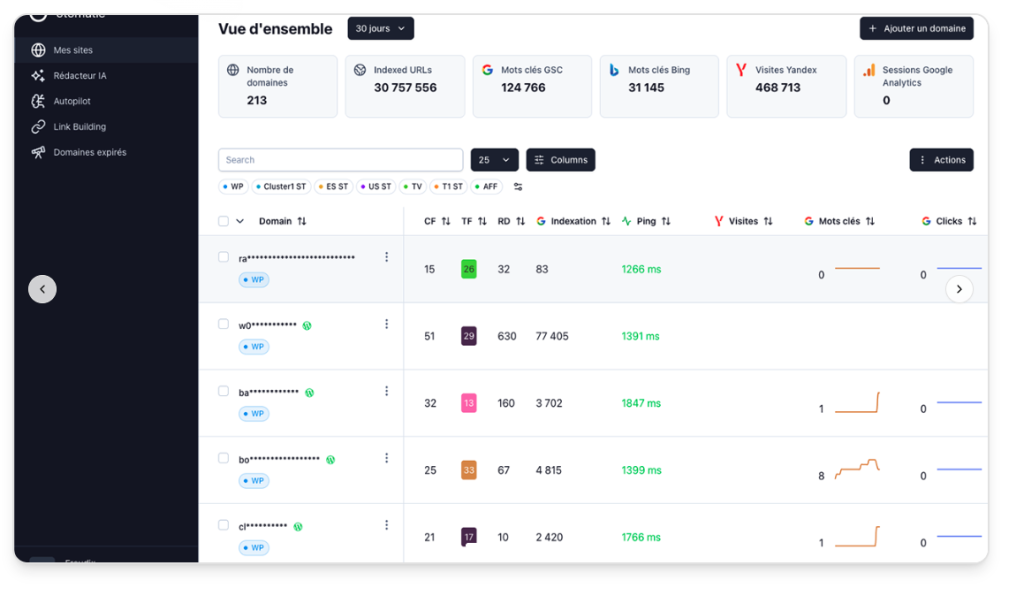Click the chain link icon for Link Building

(39, 127)
